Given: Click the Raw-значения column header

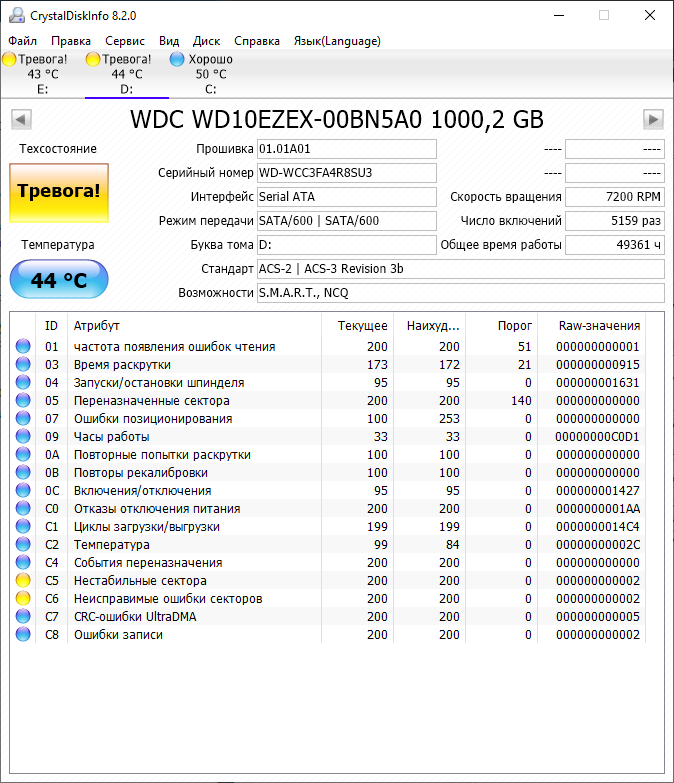Looking at the screenshot, I should [592, 326].
